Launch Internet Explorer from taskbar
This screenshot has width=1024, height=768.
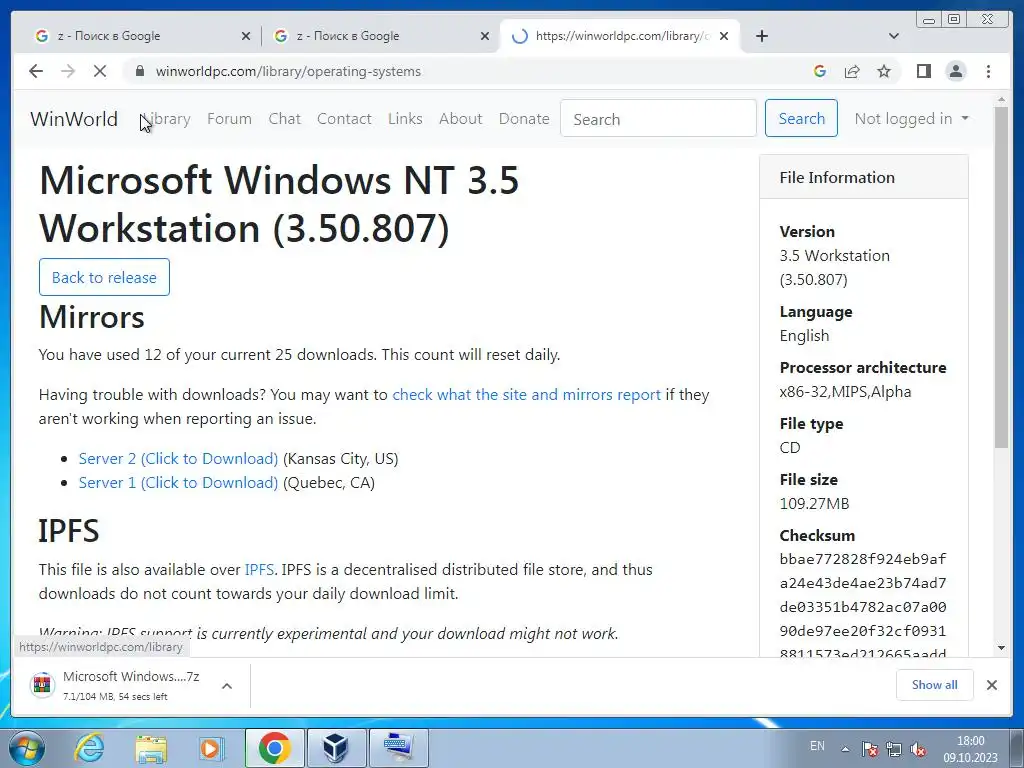coord(89,748)
